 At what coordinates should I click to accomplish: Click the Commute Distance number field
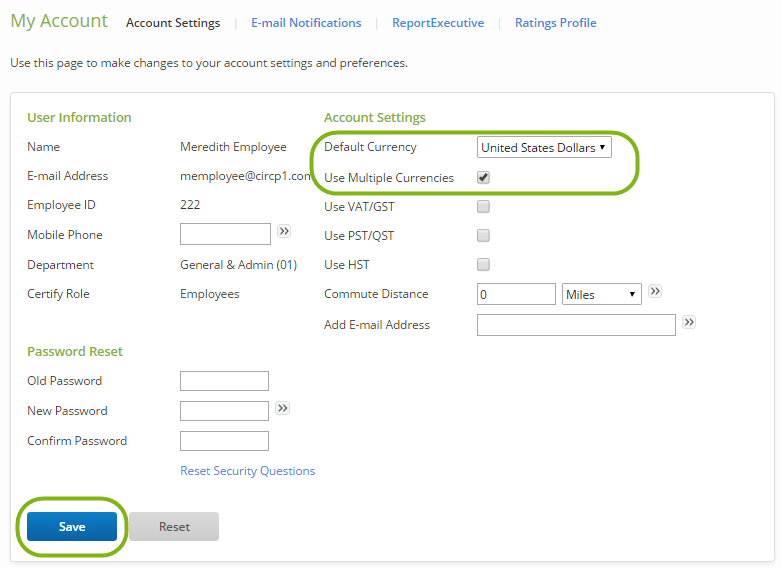[x=516, y=294]
